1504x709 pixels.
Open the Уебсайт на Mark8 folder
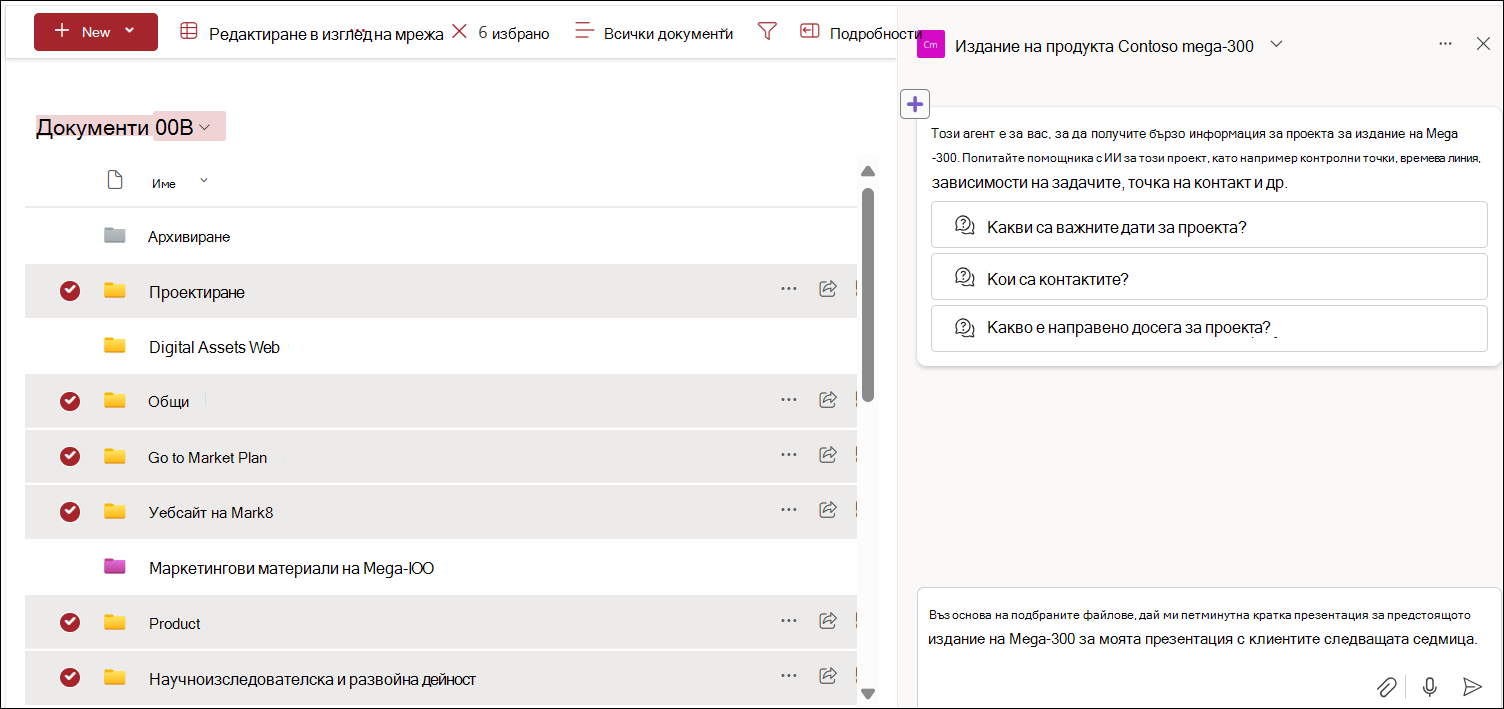click(211, 512)
